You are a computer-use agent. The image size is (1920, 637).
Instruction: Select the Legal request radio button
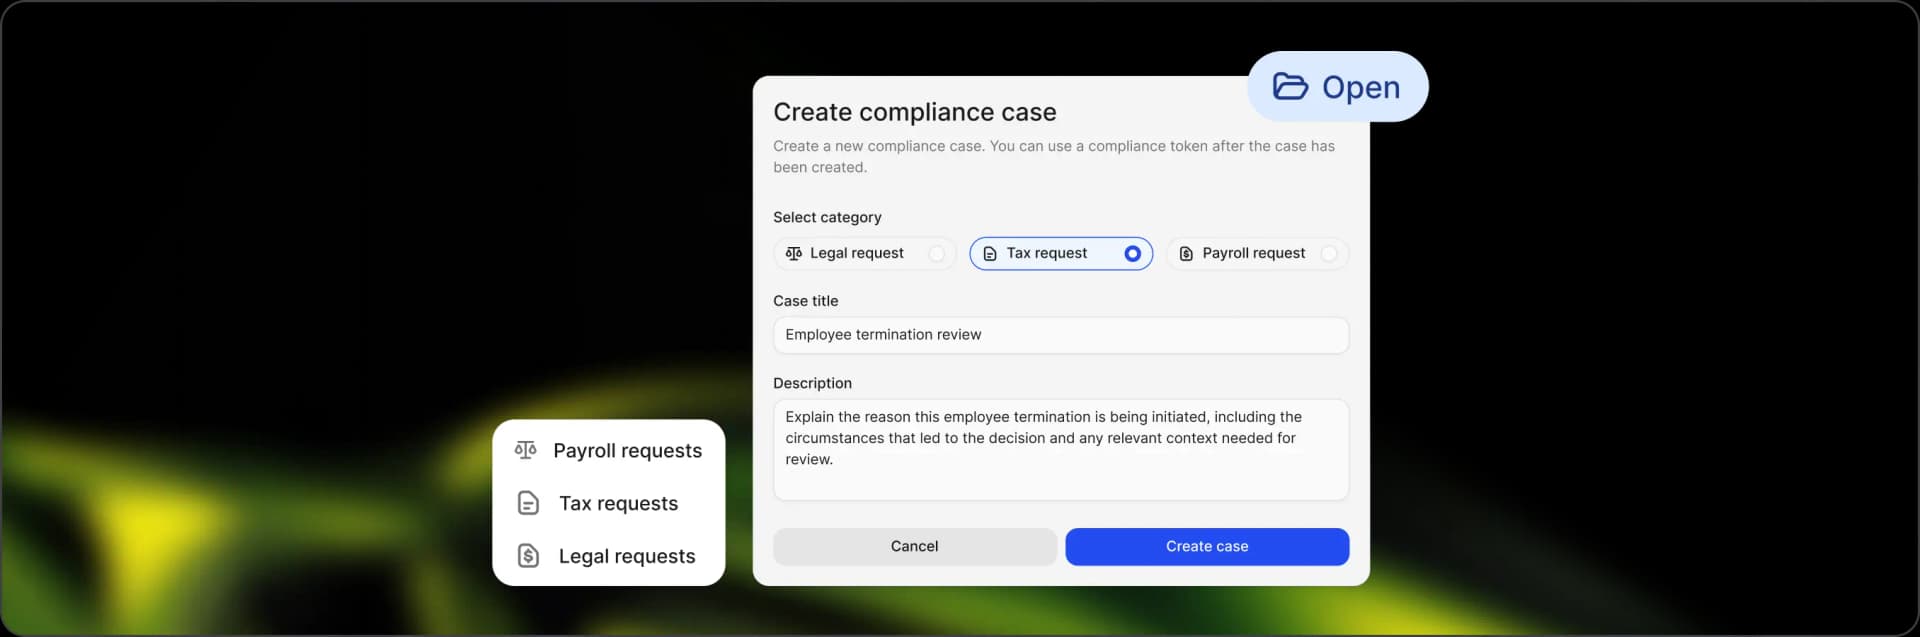(936, 254)
